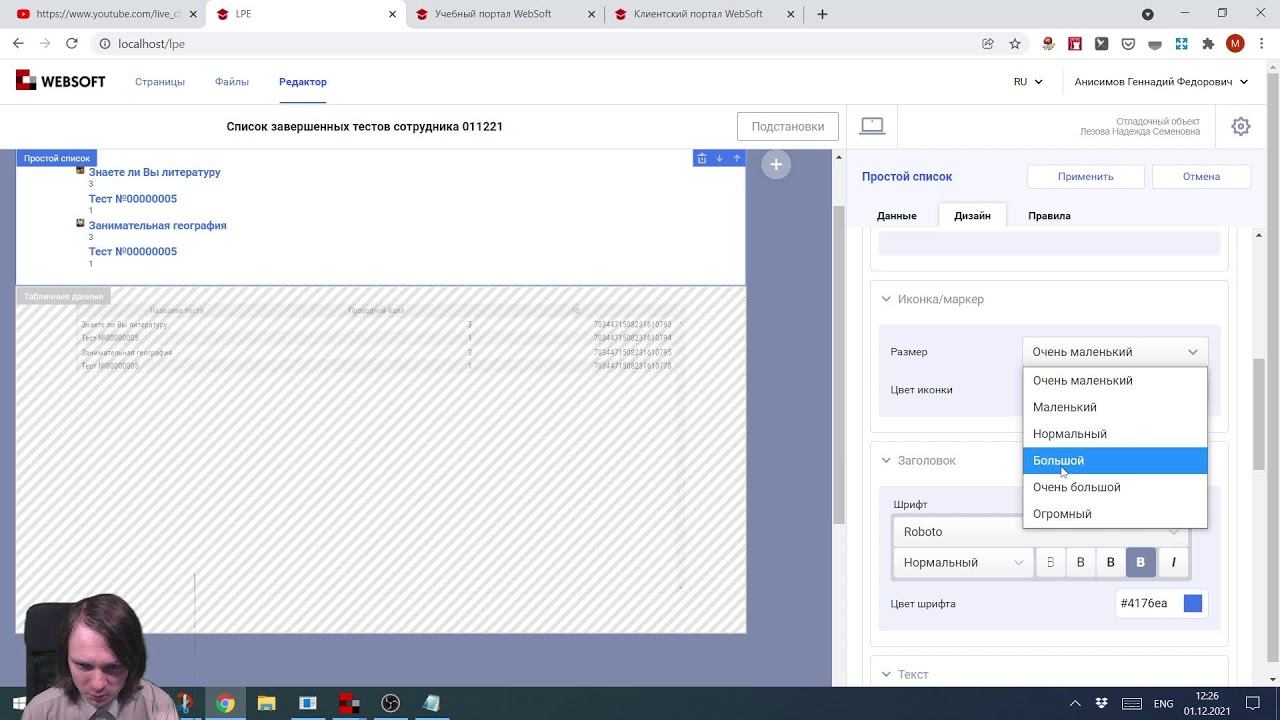Screen dimensions: 1280x720
Task: Open the blue font color swatch
Action: point(1193,604)
